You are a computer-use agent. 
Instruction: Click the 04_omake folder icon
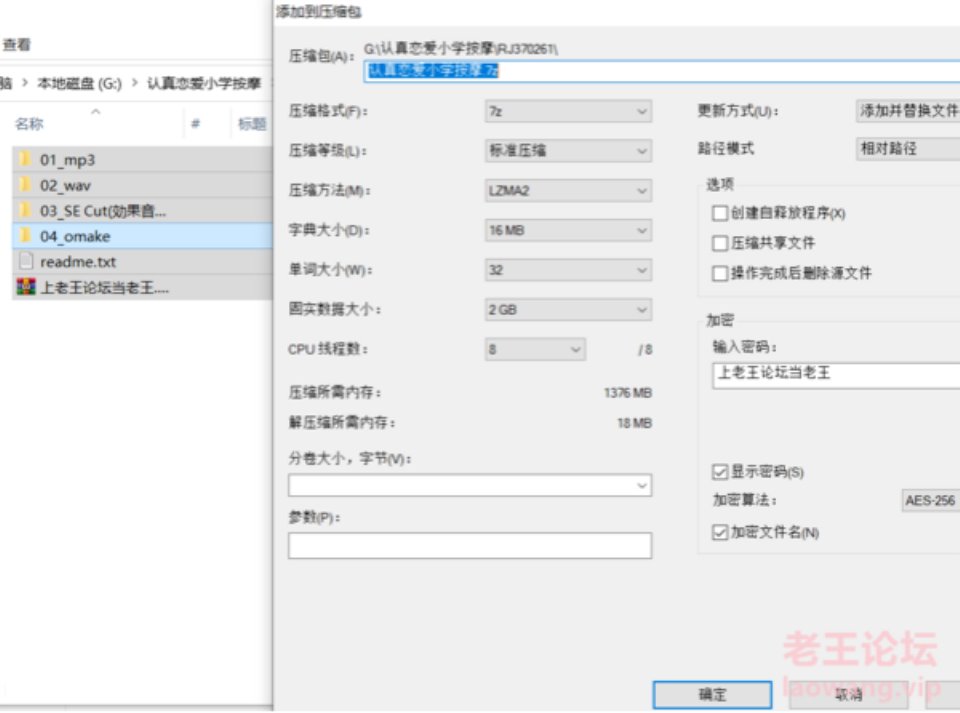coord(25,236)
